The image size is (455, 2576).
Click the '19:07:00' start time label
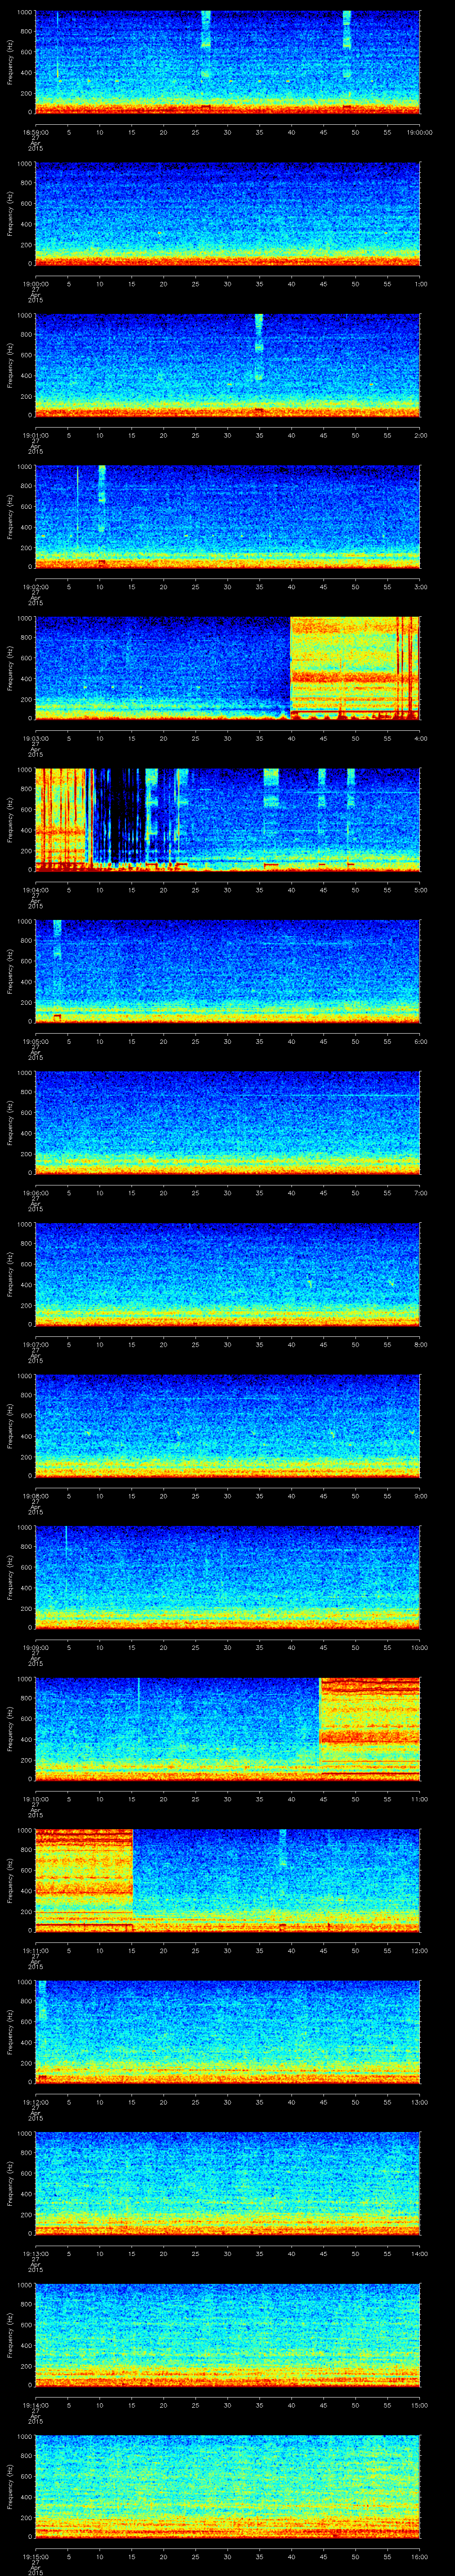tap(35, 1344)
